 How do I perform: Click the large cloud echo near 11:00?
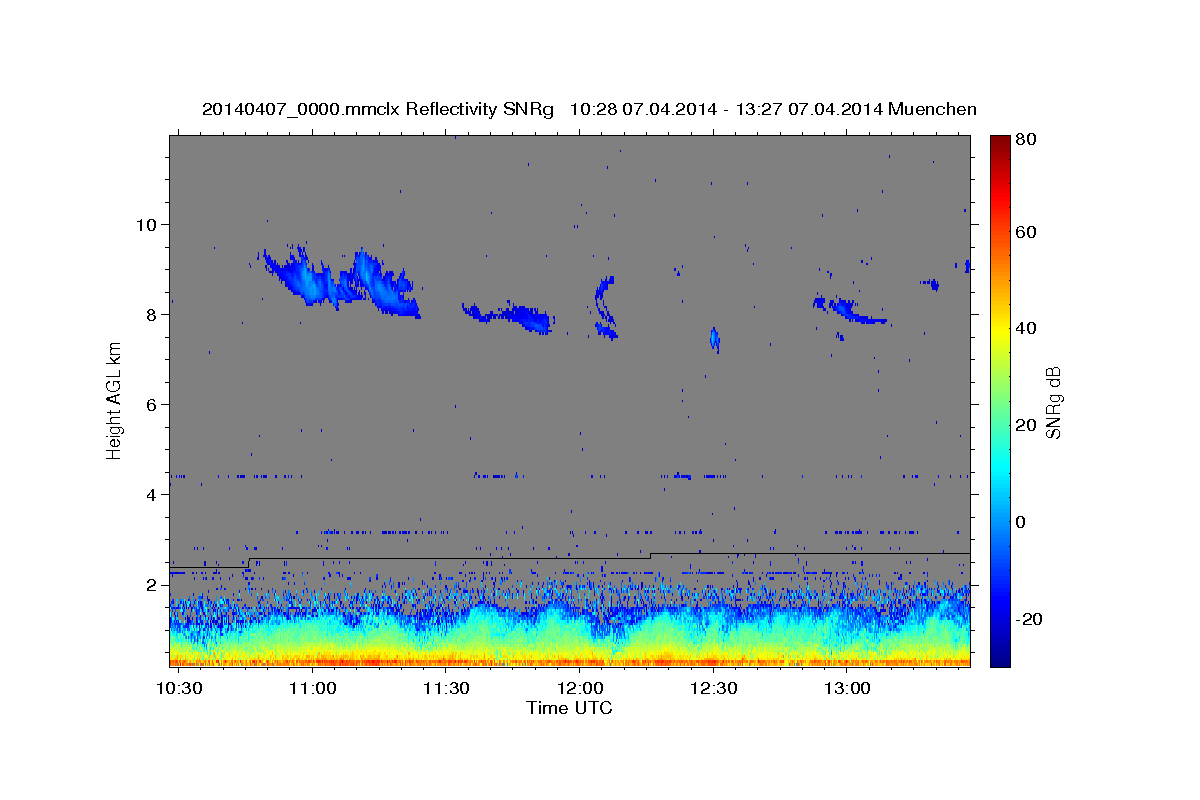point(340,283)
